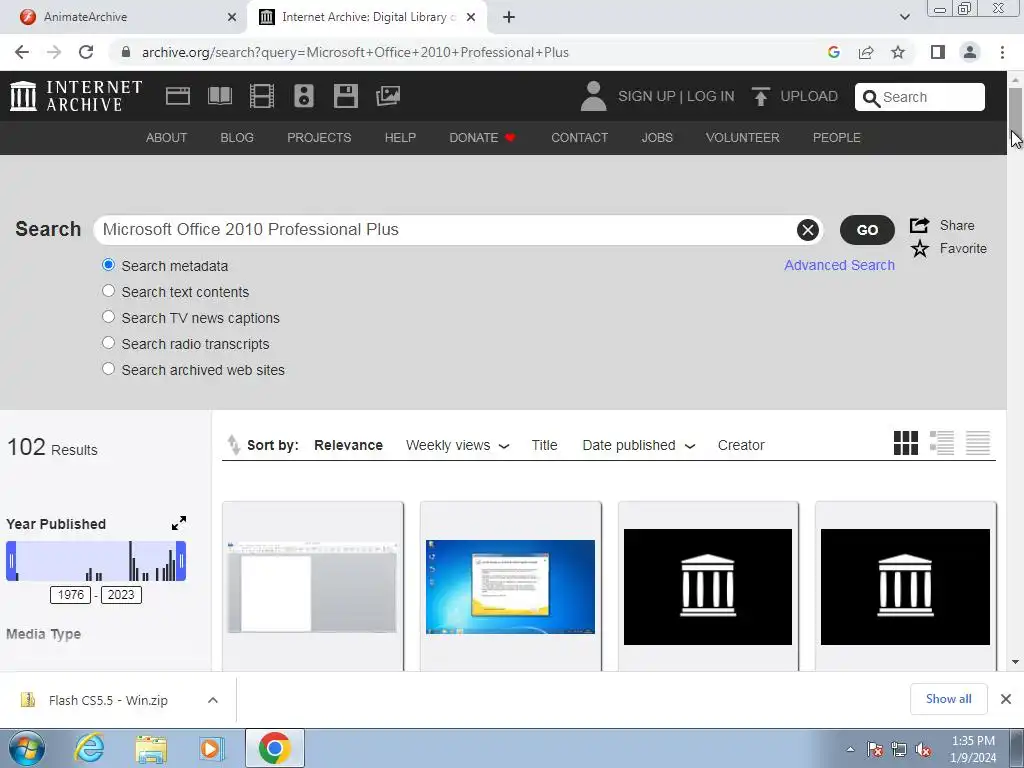
Task: Open Advanced Search link
Action: (839, 265)
